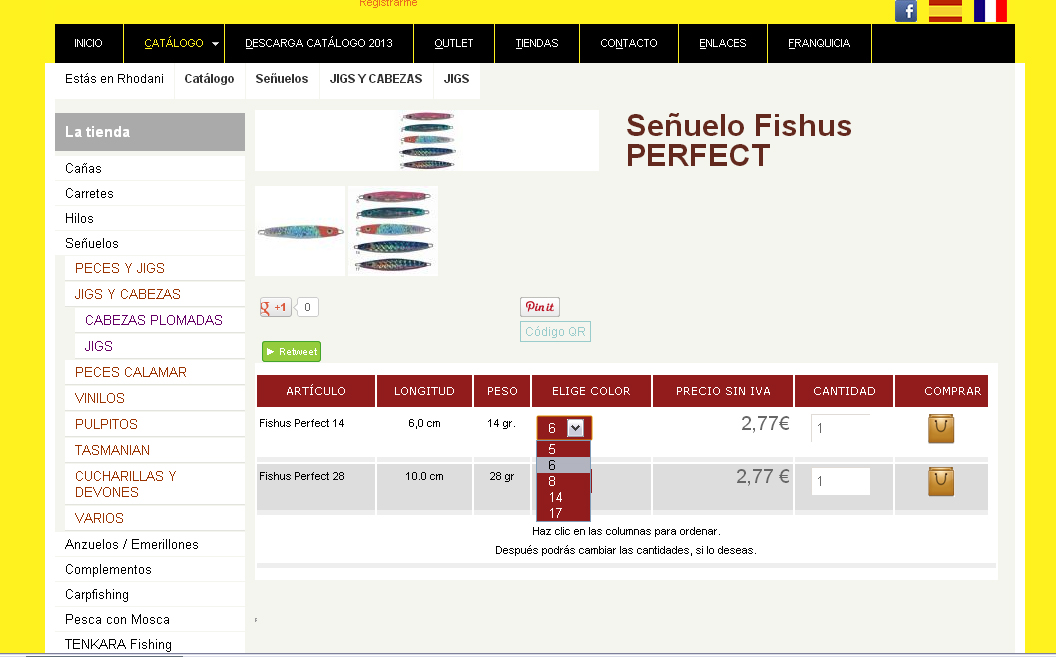Open the Código QR button
The height and width of the screenshot is (657, 1056).
[x=555, y=331]
